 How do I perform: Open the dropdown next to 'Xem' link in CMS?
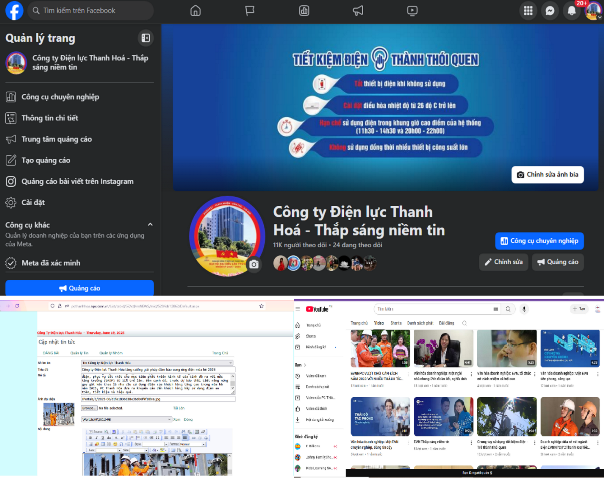126,420
